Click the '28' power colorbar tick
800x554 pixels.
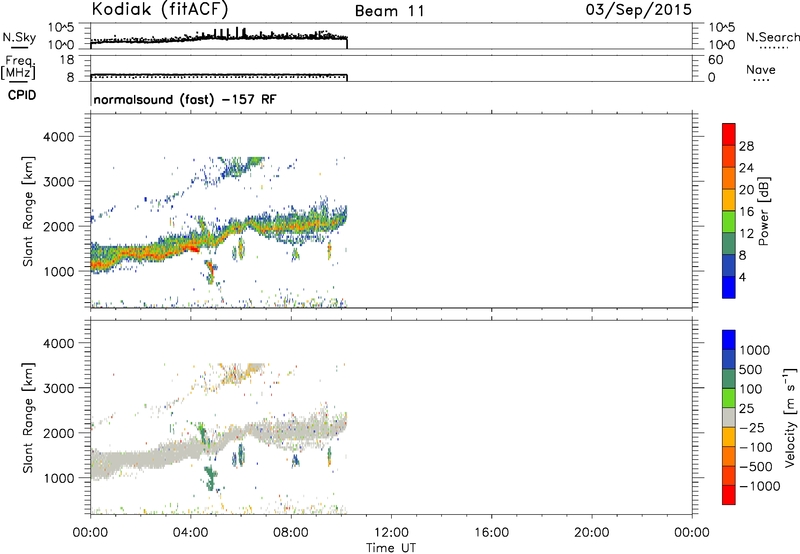pyautogui.click(x=746, y=146)
